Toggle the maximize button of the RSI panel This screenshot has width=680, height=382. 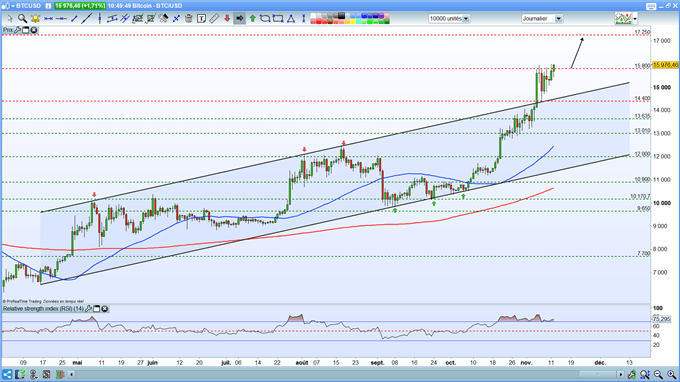click(x=97, y=309)
